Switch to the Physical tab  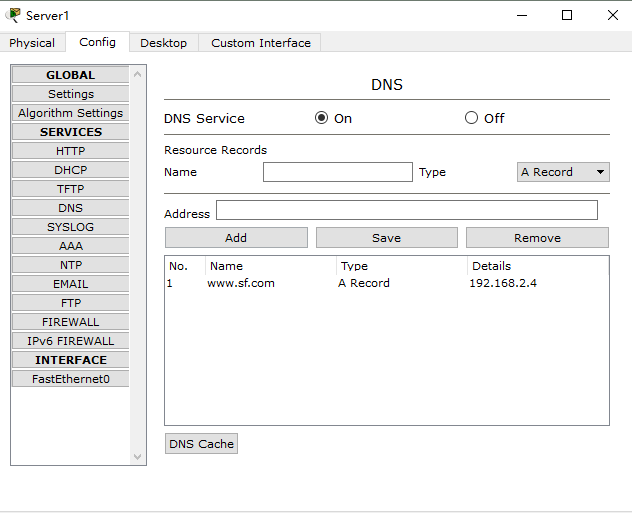[32, 43]
